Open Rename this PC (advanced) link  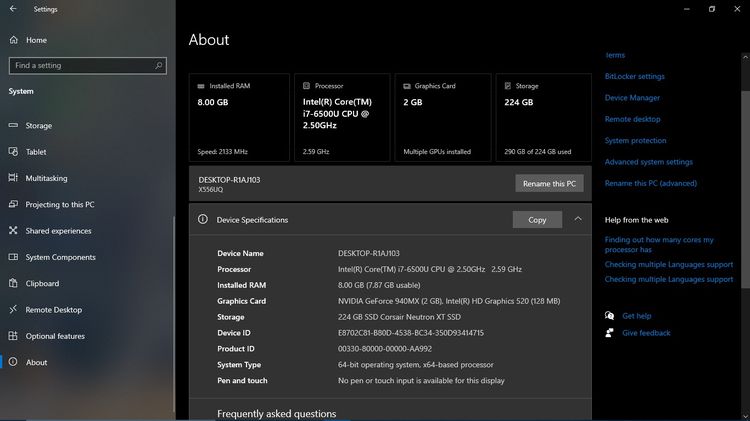point(651,183)
